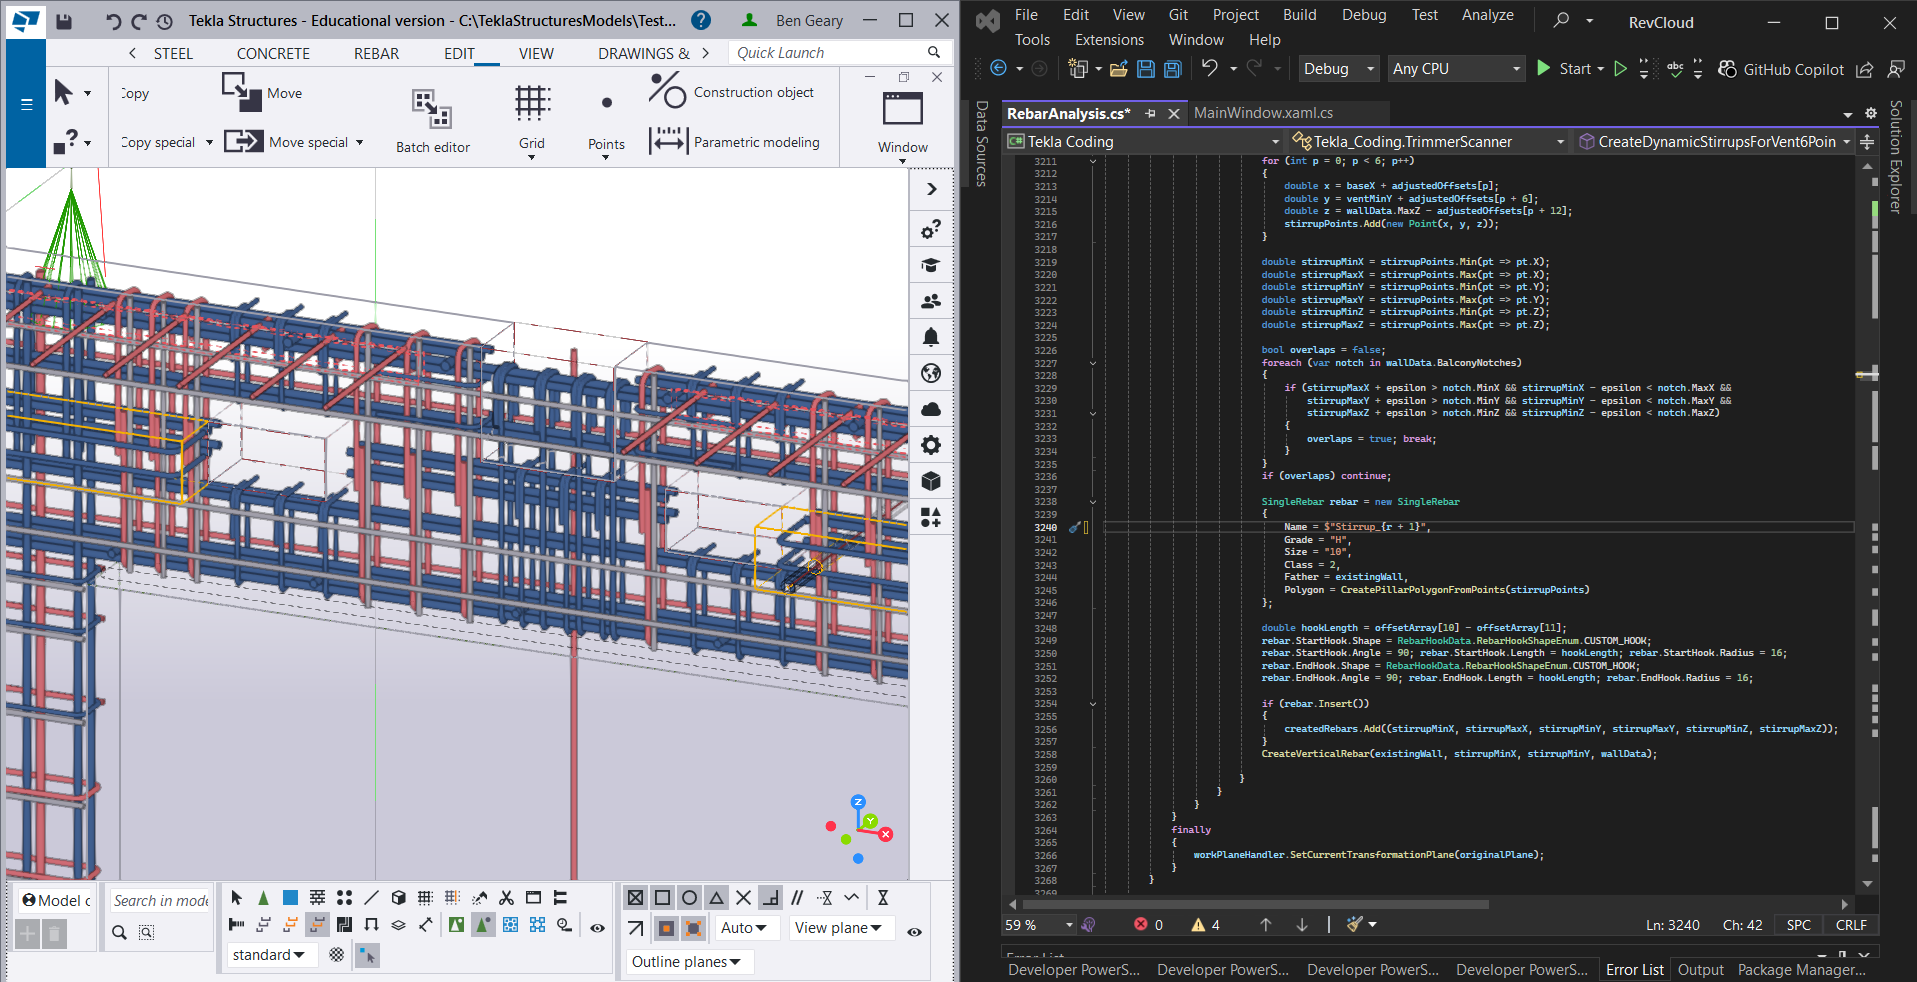The height and width of the screenshot is (982, 1917).
Task: Click the Start debugging button
Action: [1564, 69]
